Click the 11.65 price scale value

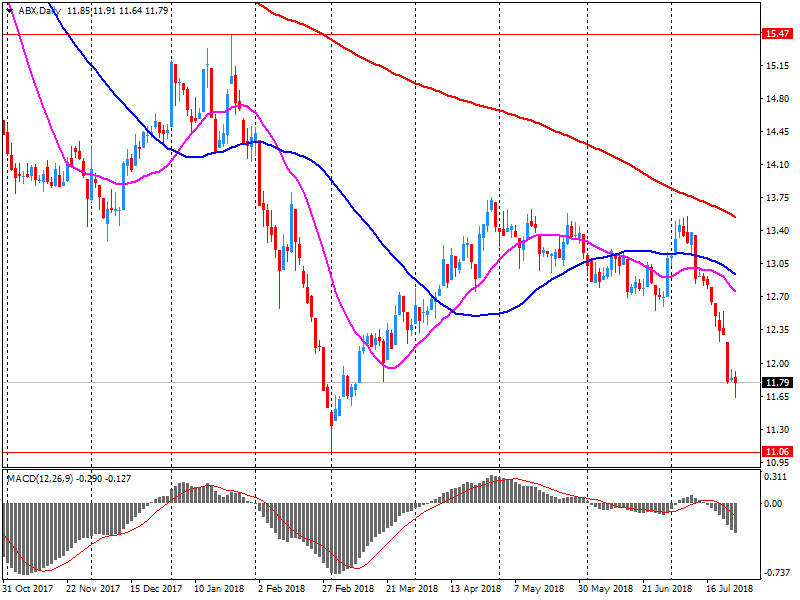click(x=777, y=396)
